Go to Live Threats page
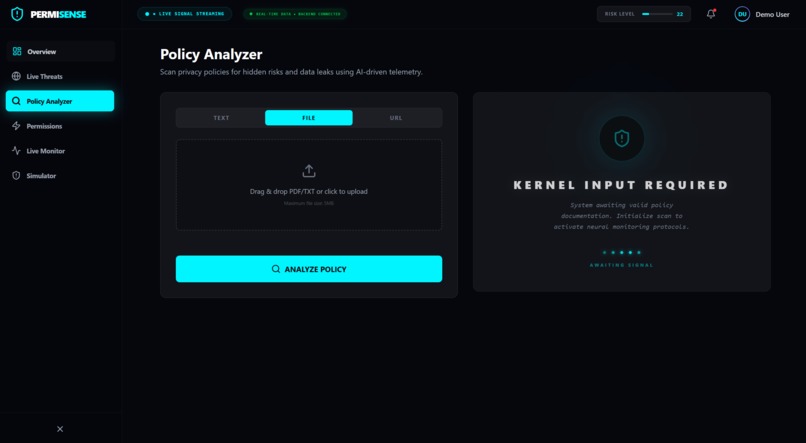The image size is (806, 443). 60,77
